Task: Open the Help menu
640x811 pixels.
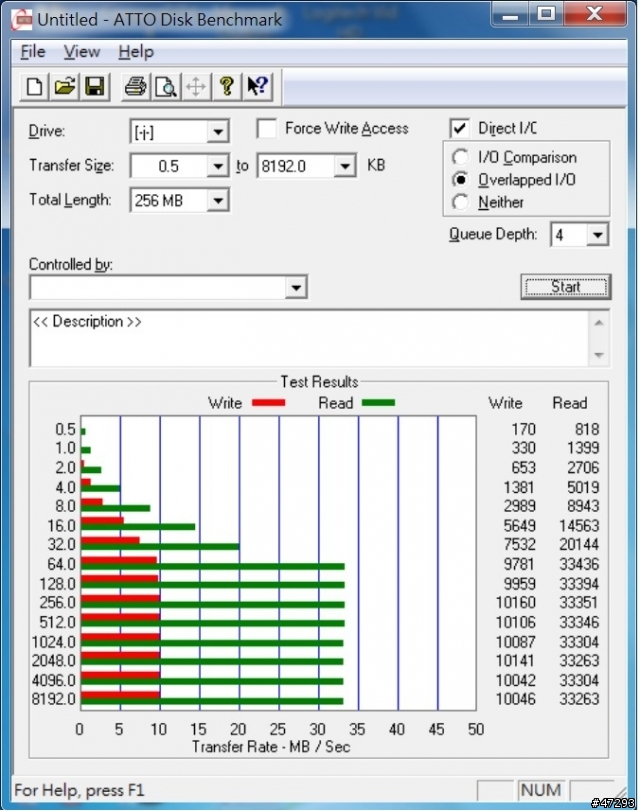Action: (x=136, y=52)
